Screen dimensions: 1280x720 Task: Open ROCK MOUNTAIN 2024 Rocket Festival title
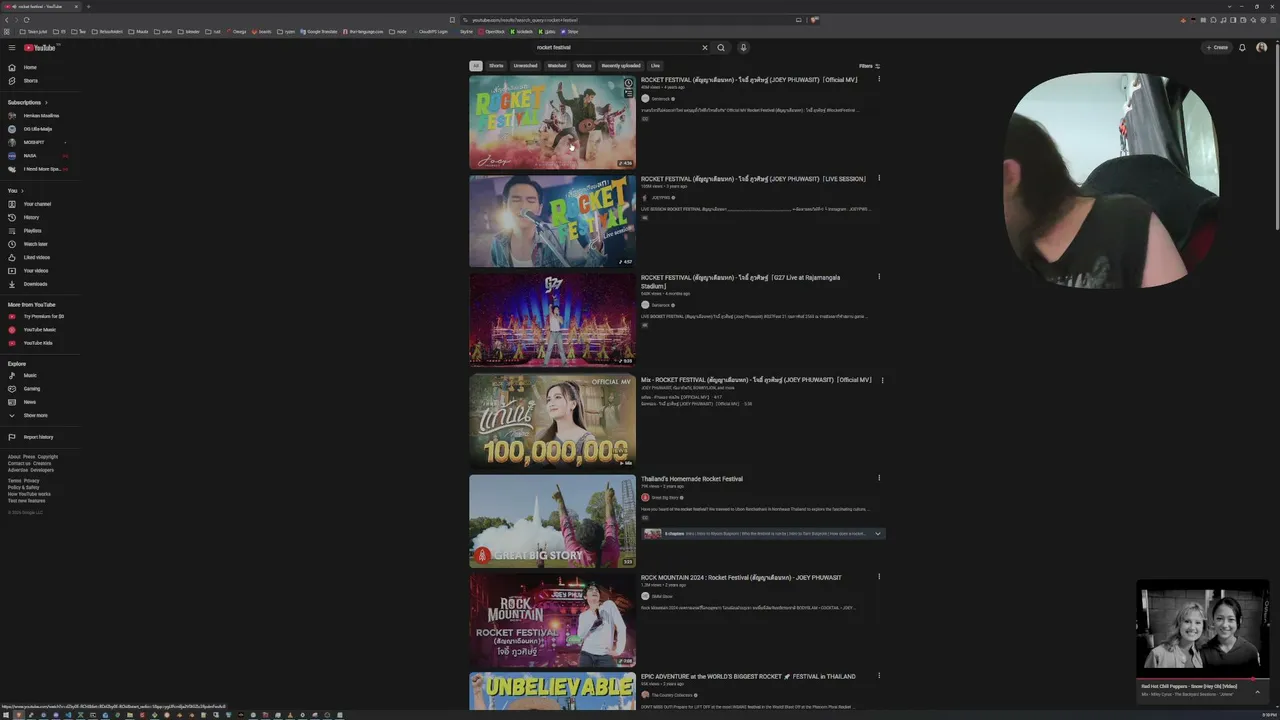tap(741, 577)
